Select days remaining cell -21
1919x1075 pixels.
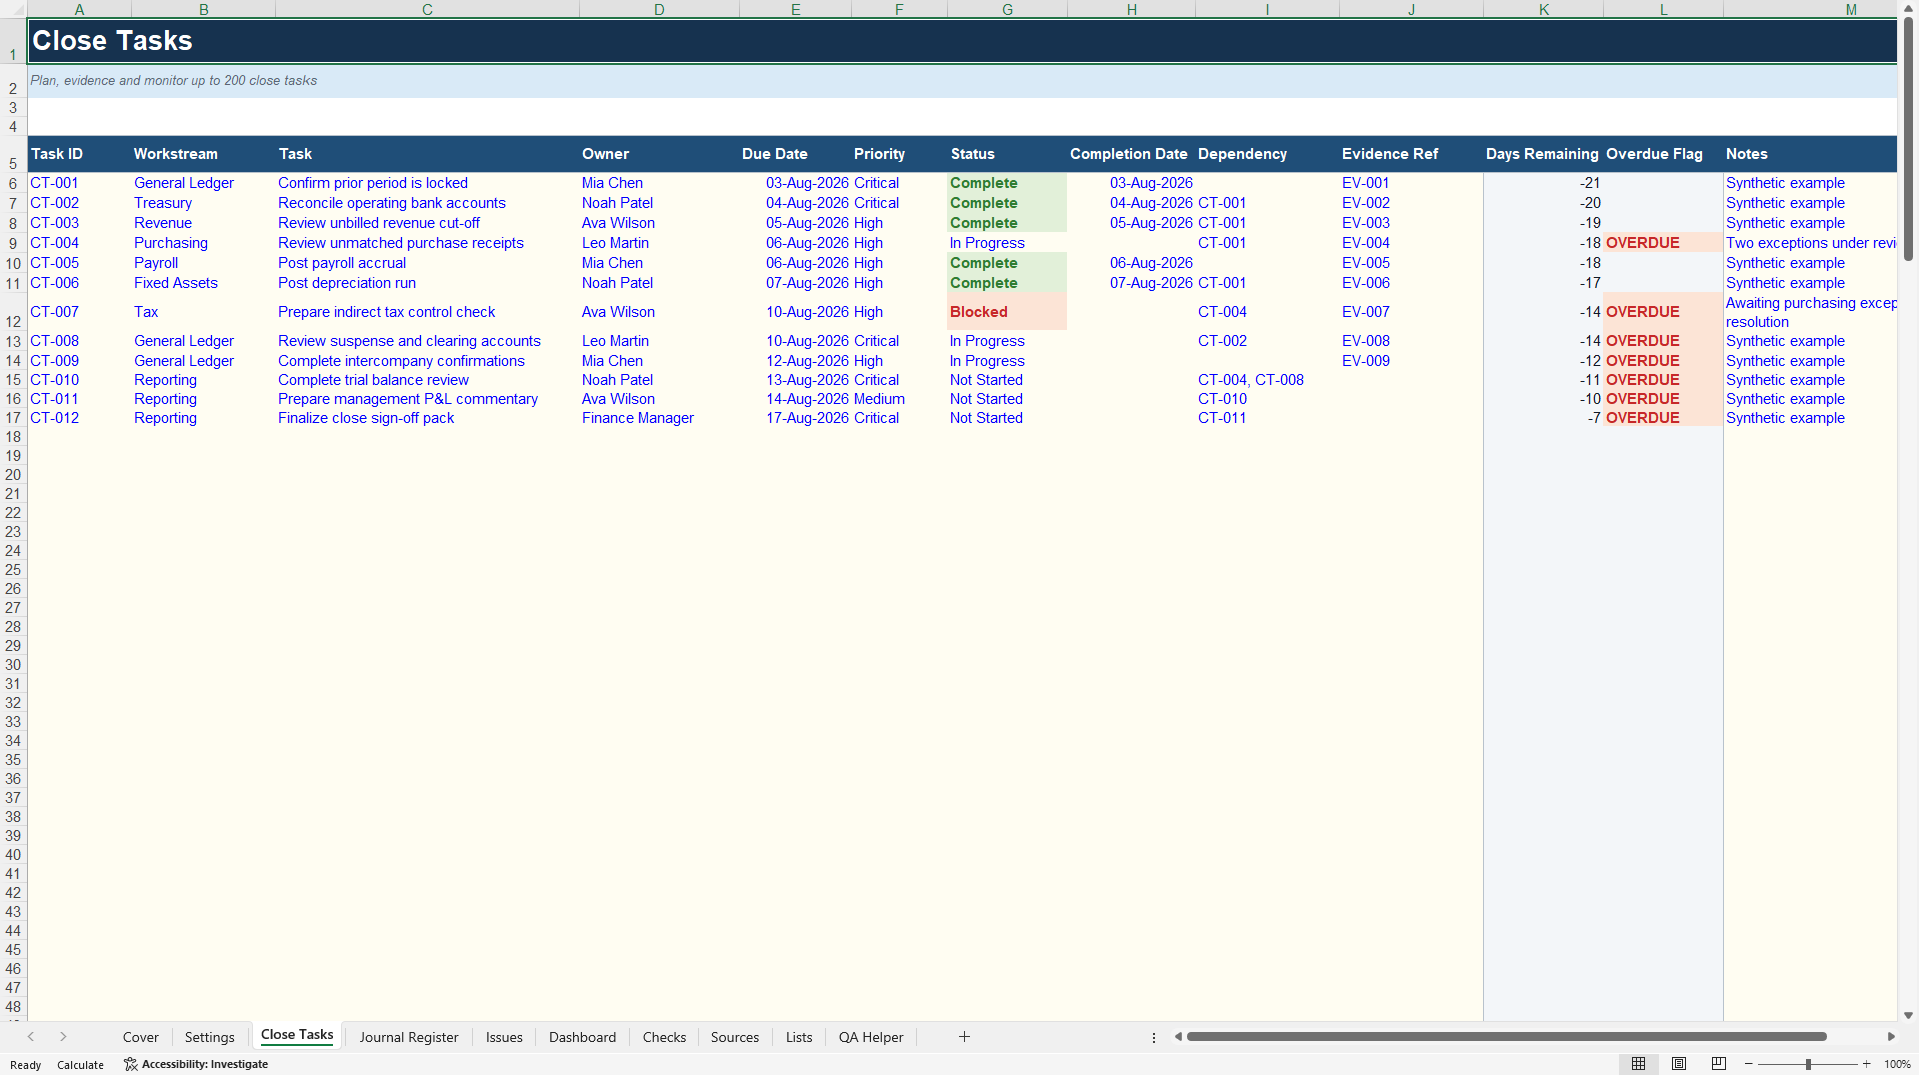point(1543,183)
